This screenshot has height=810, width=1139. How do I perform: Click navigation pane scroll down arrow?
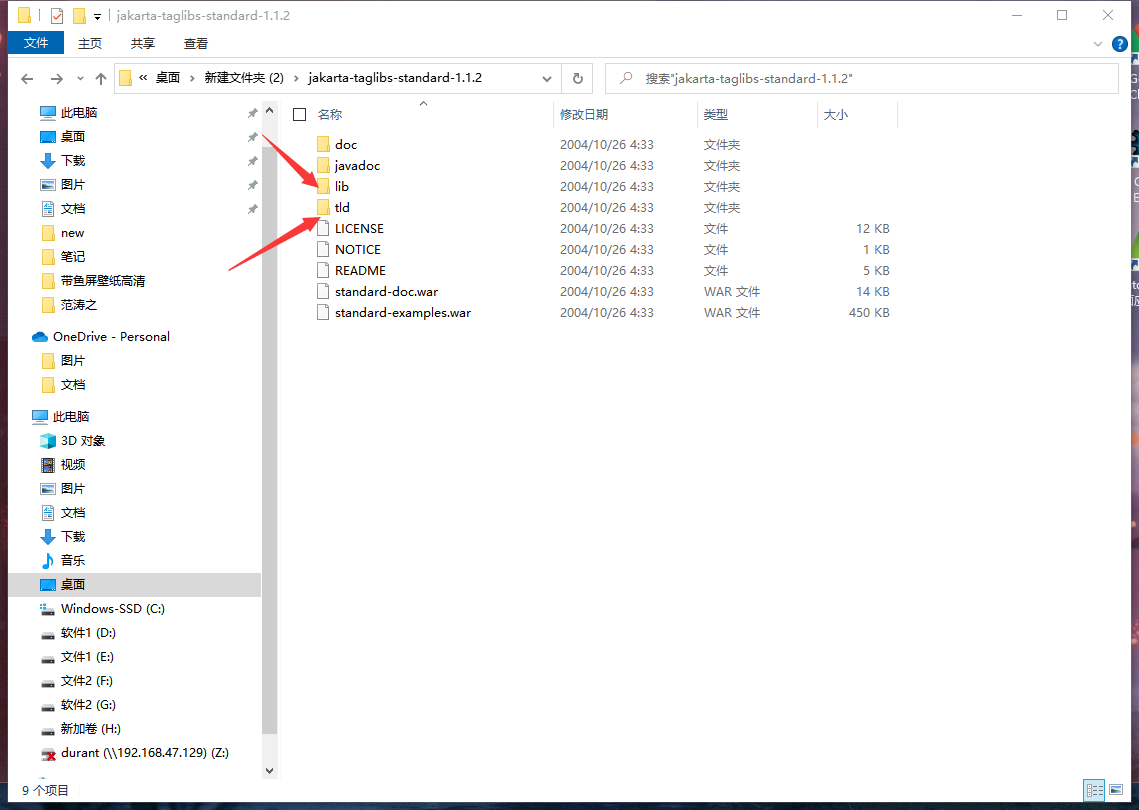269,771
